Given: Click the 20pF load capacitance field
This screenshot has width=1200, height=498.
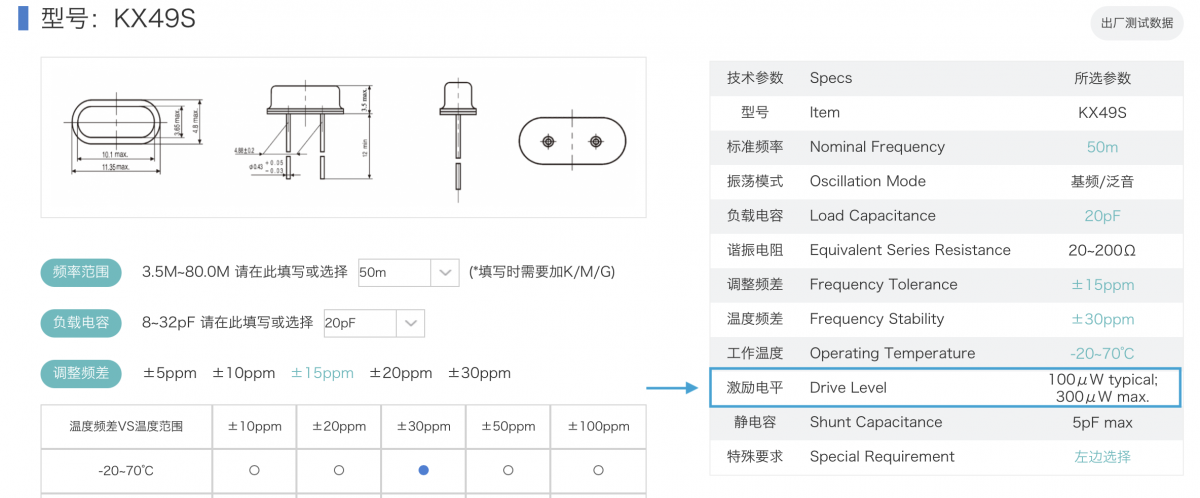Looking at the screenshot, I should (x=359, y=323).
